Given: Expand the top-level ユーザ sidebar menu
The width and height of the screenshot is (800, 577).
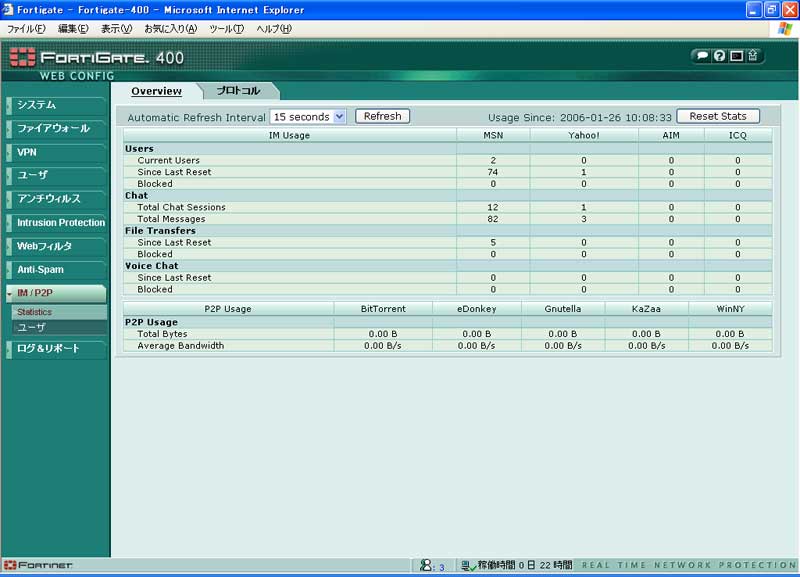Looking at the screenshot, I should point(56,175).
